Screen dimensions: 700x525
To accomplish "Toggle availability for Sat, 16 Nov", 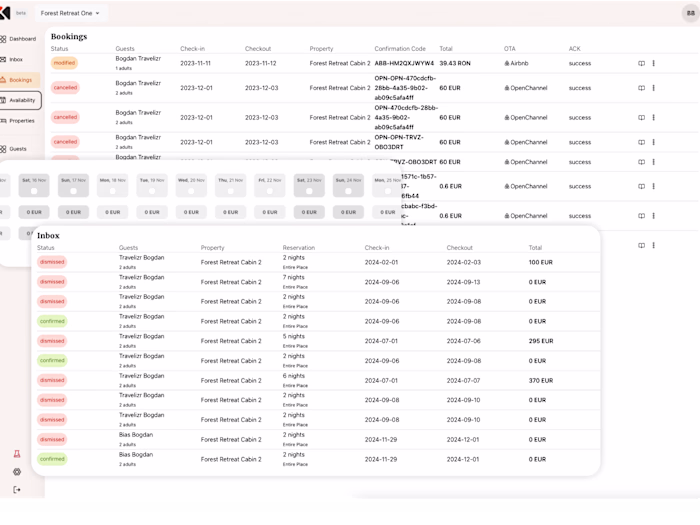I will pos(34,191).
